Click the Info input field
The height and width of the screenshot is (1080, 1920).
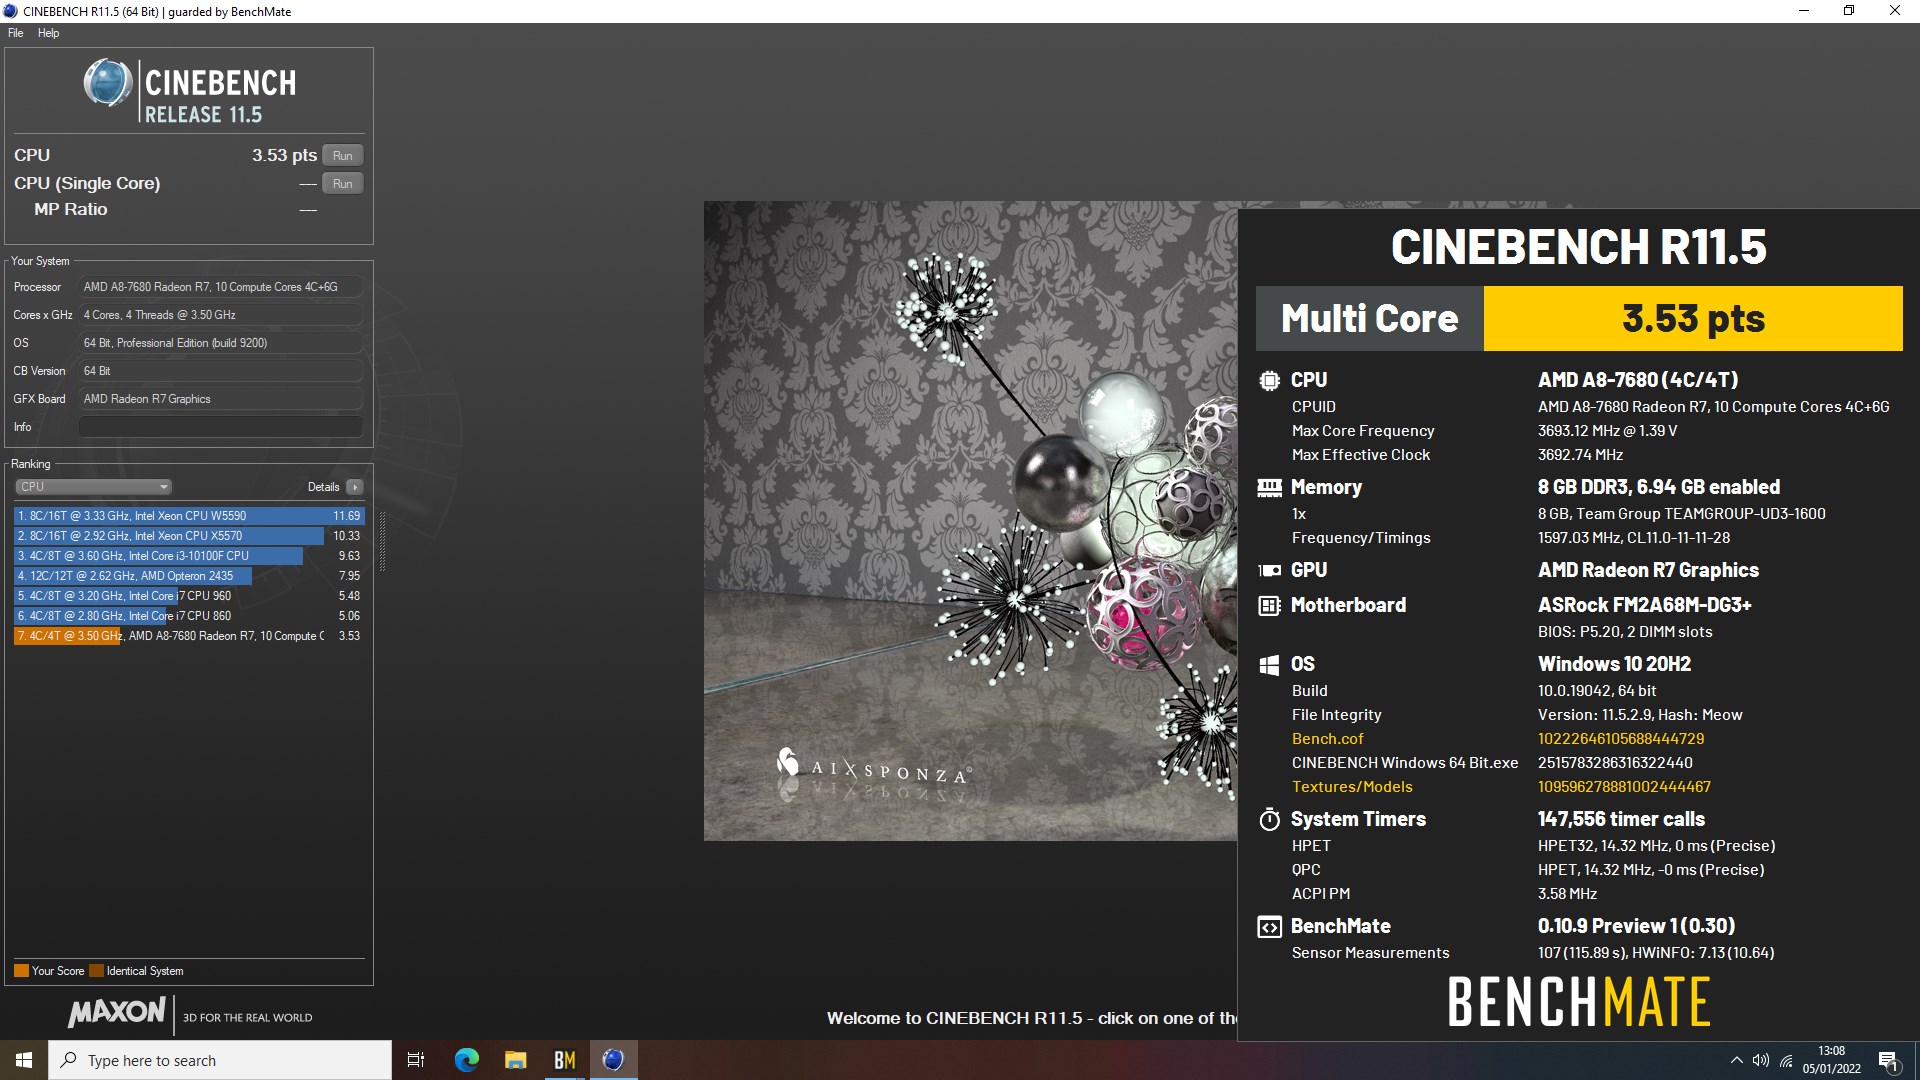coord(220,427)
